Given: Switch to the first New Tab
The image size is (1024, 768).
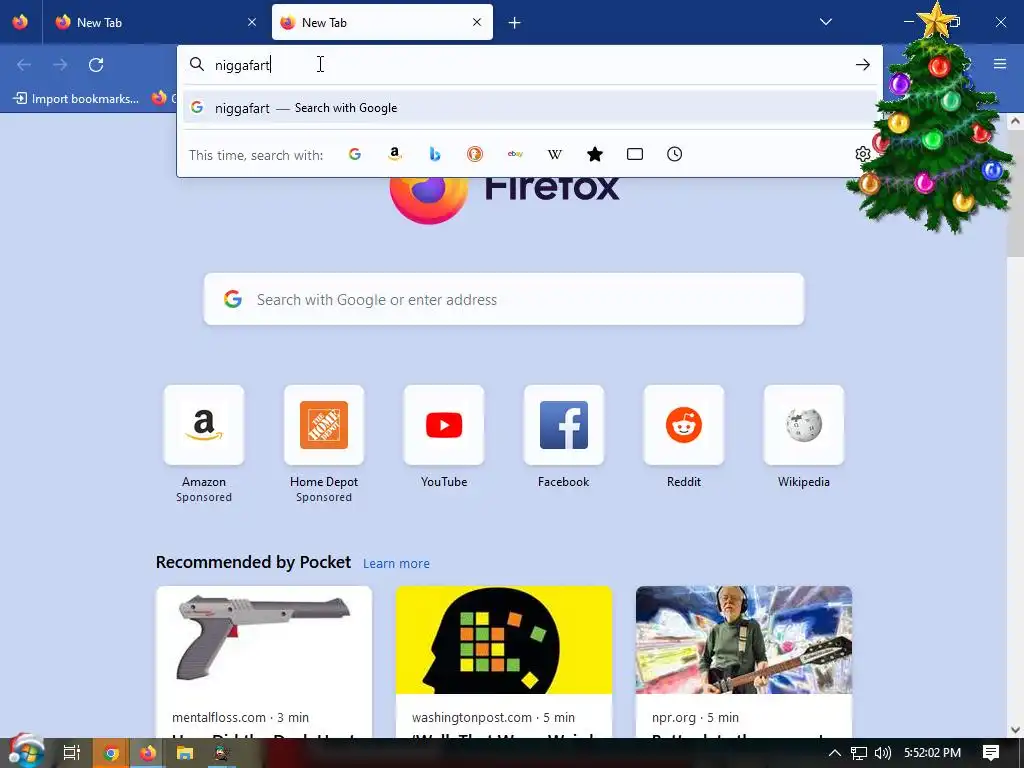Looking at the screenshot, I should (x=155, y=23).
